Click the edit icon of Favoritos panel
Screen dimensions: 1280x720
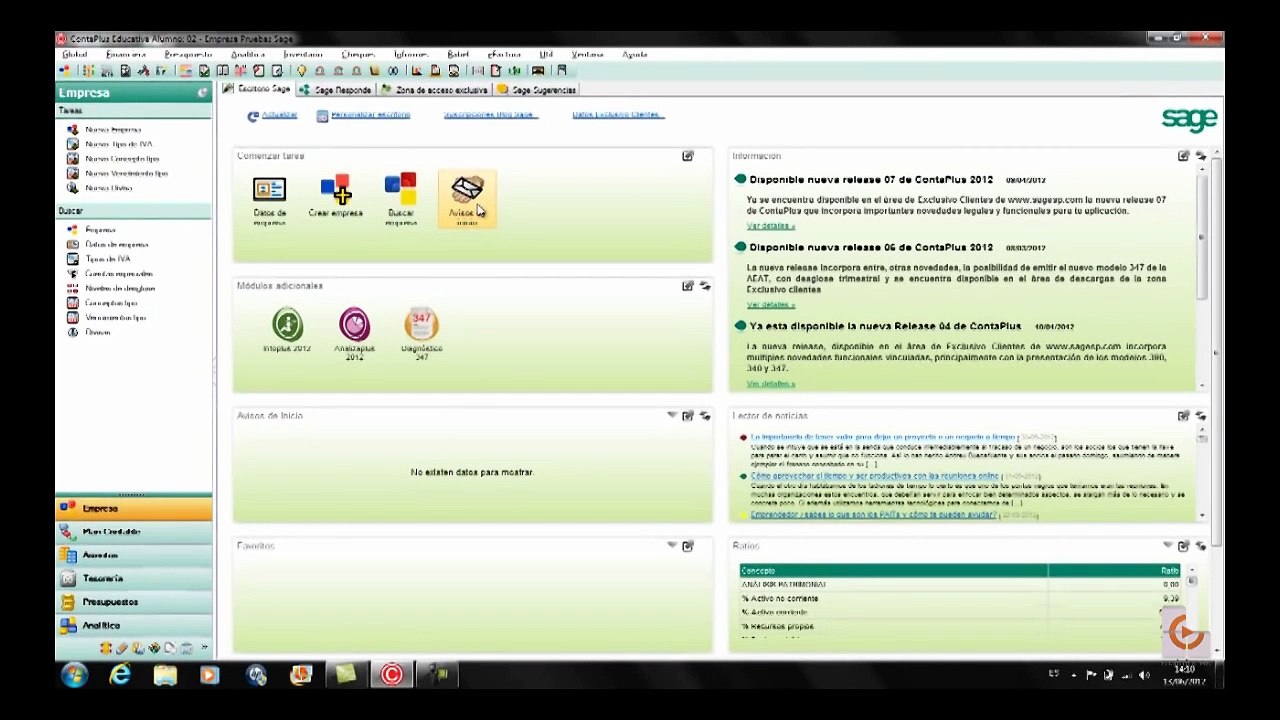tap(688, 546)
